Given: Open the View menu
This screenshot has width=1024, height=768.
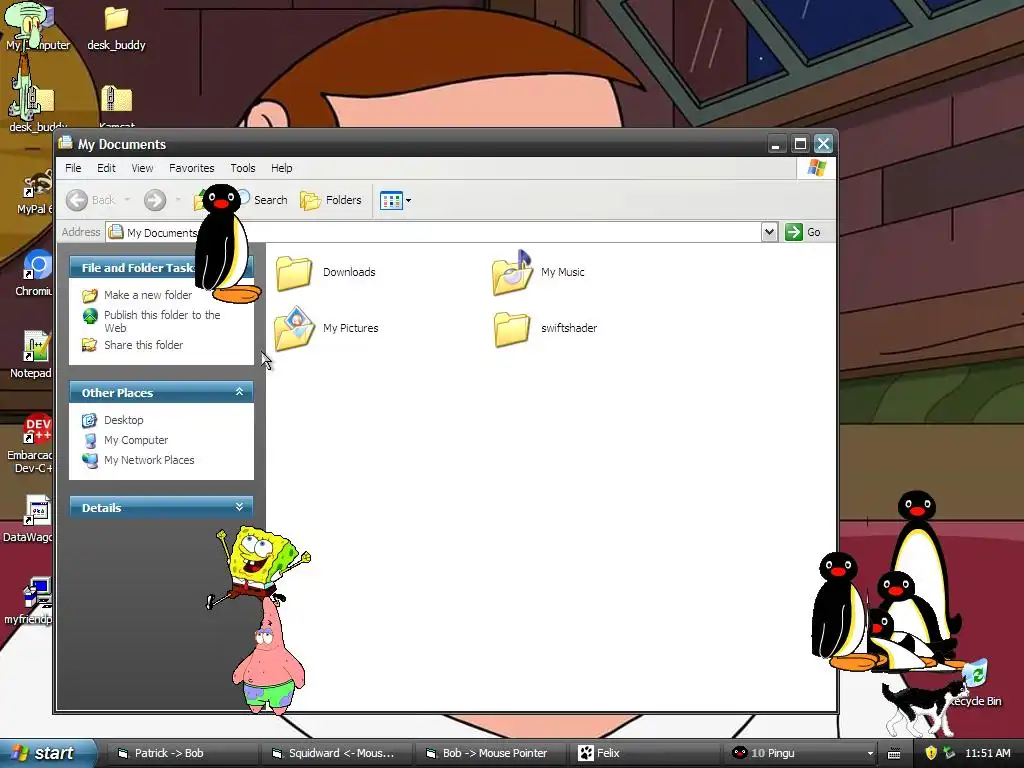Looking at the screenshot, I should pos(142,168).
